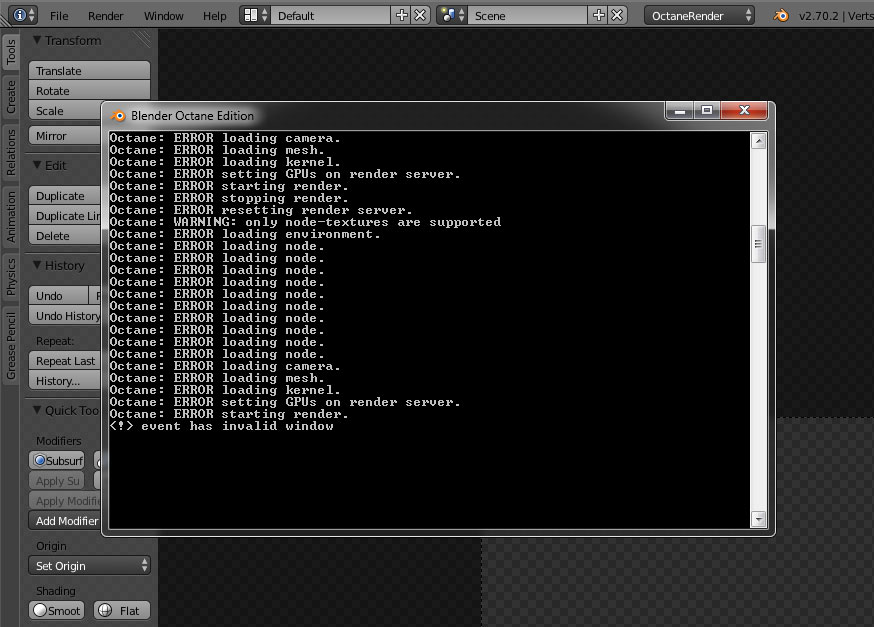Open the OctaneRender engine dropdown
874x627 pixels.
click(x=699, y=16)
